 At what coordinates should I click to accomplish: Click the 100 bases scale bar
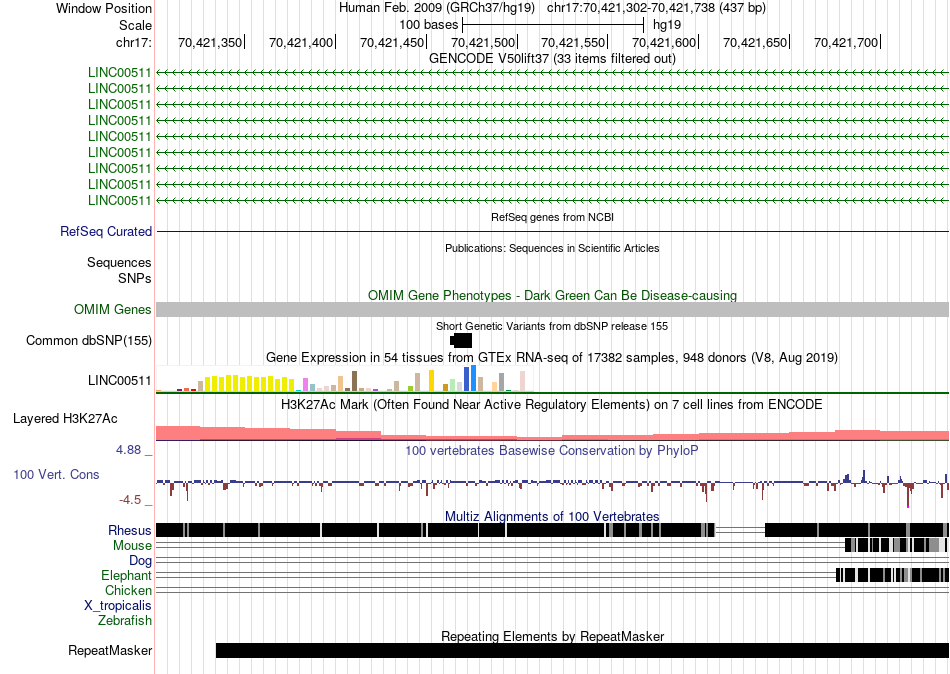click(x=553, y=25)
